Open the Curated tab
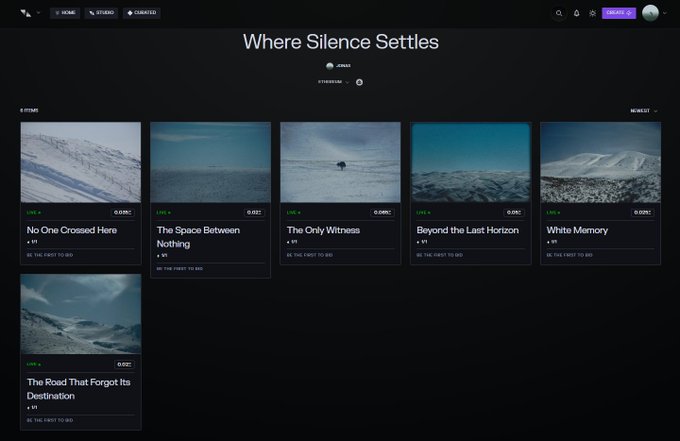This screenshot has width=680, height=441. pos(142,13)
